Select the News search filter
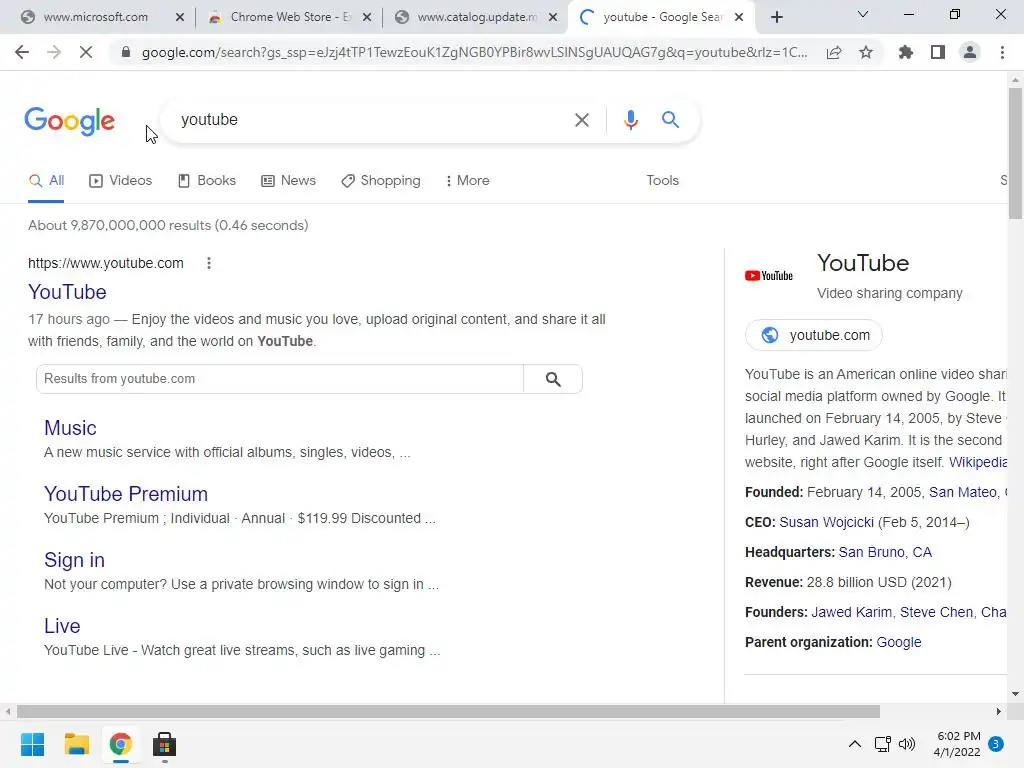Image resolution: width=1024 pixels, height=768 pixels. pos(289,181)
